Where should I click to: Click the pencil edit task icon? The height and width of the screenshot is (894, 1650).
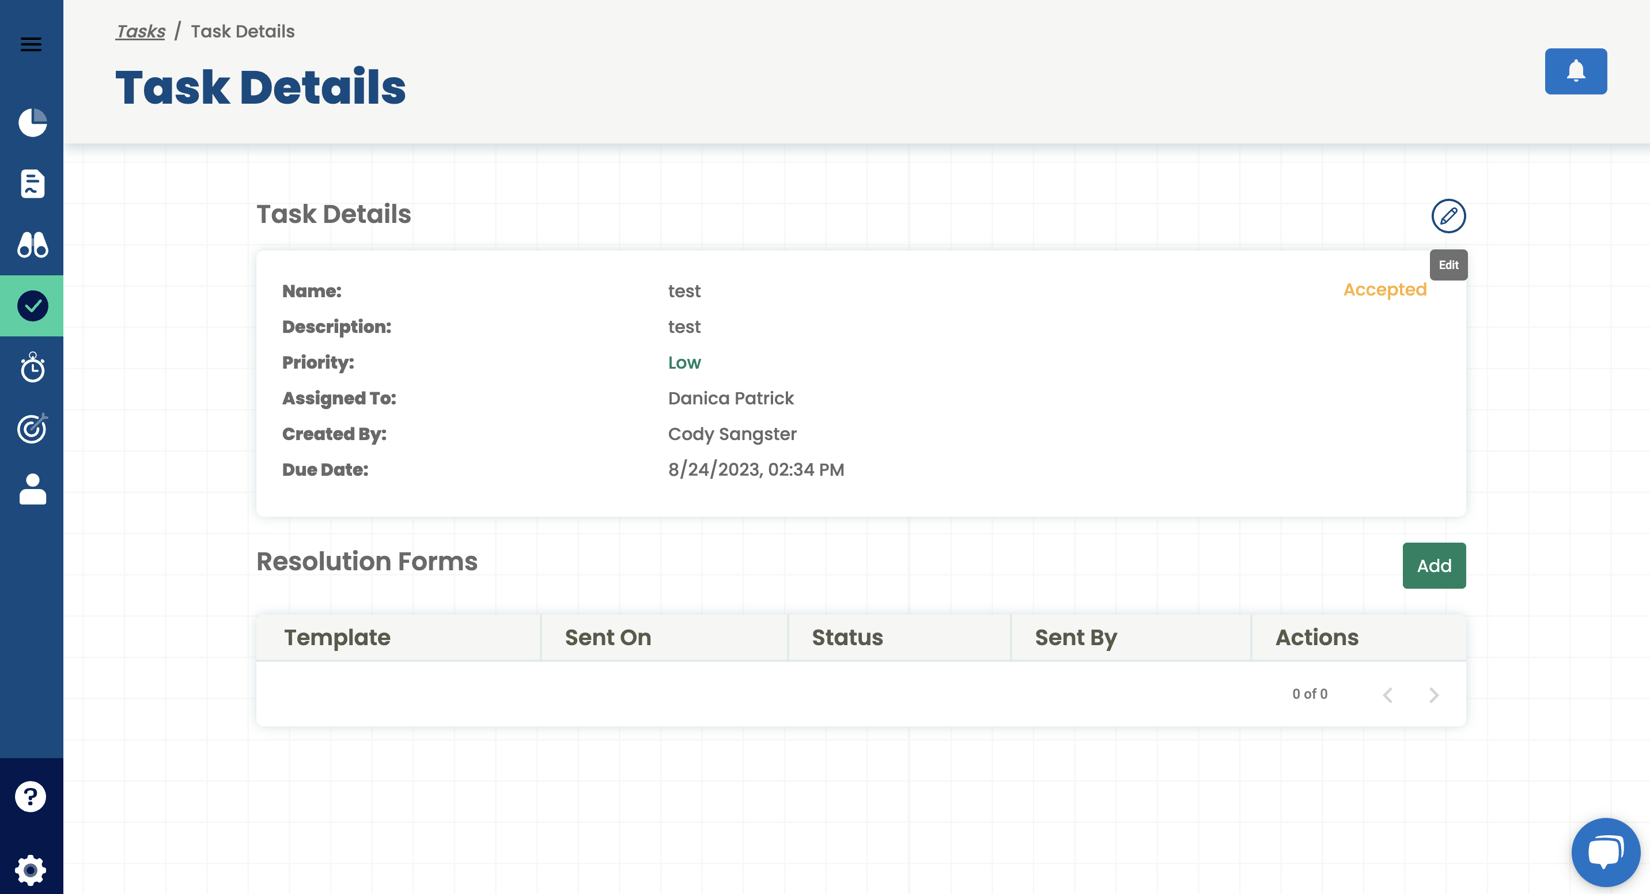coord(1448,216)
